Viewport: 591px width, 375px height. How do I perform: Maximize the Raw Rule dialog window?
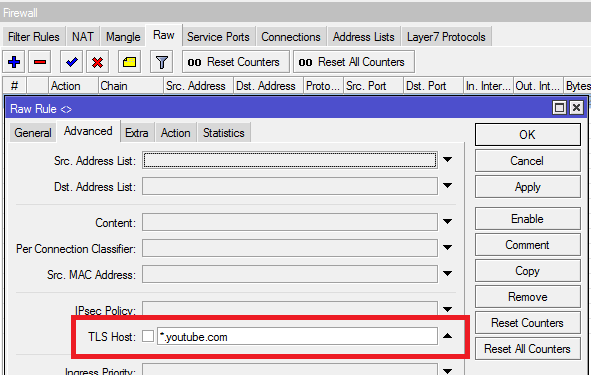click(559, 108)
